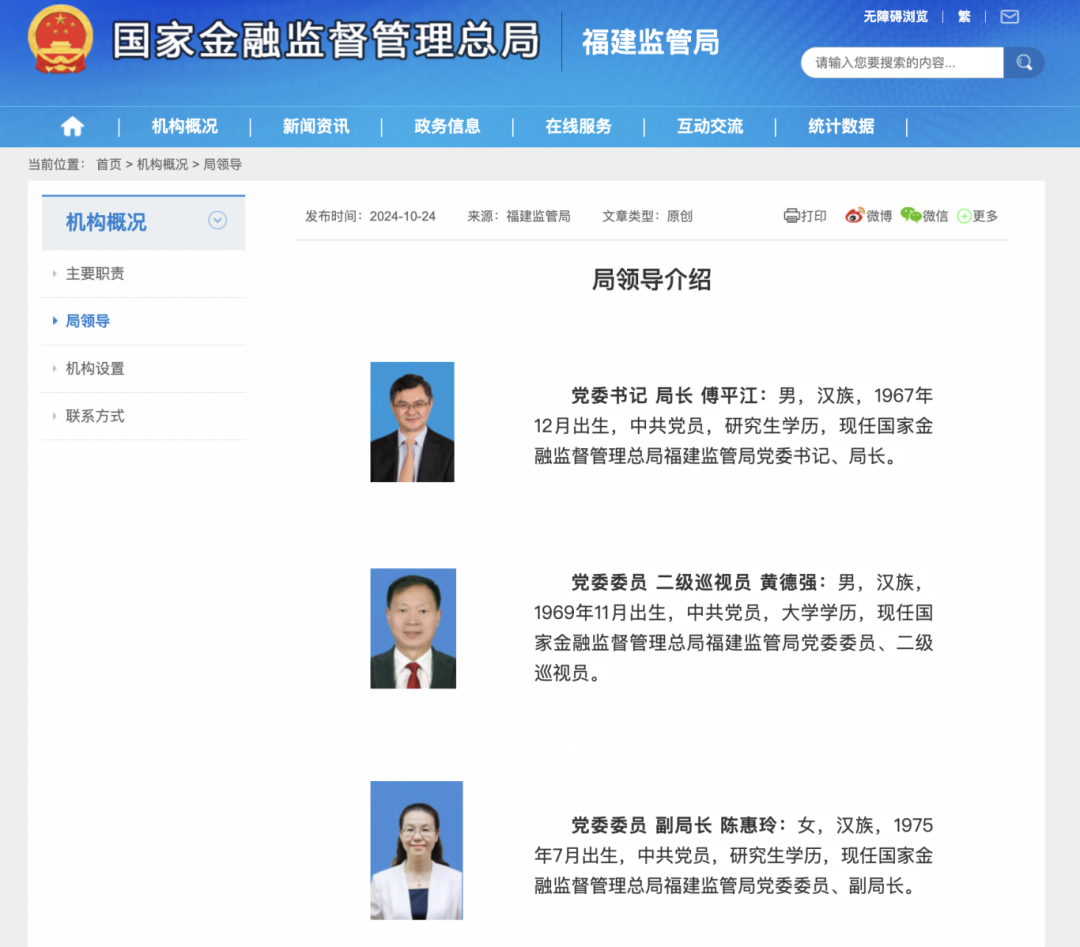Share the page via Weibo icon
The width and height of the screenshot is (1080, 947).
[854, 216]
